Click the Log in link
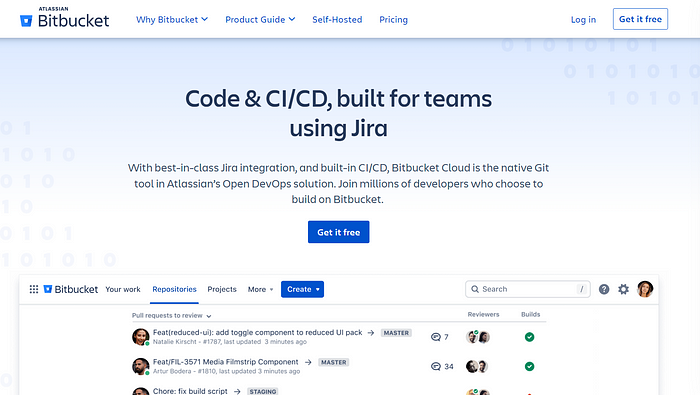The image size is (700, 395). (x=583, y=20)
